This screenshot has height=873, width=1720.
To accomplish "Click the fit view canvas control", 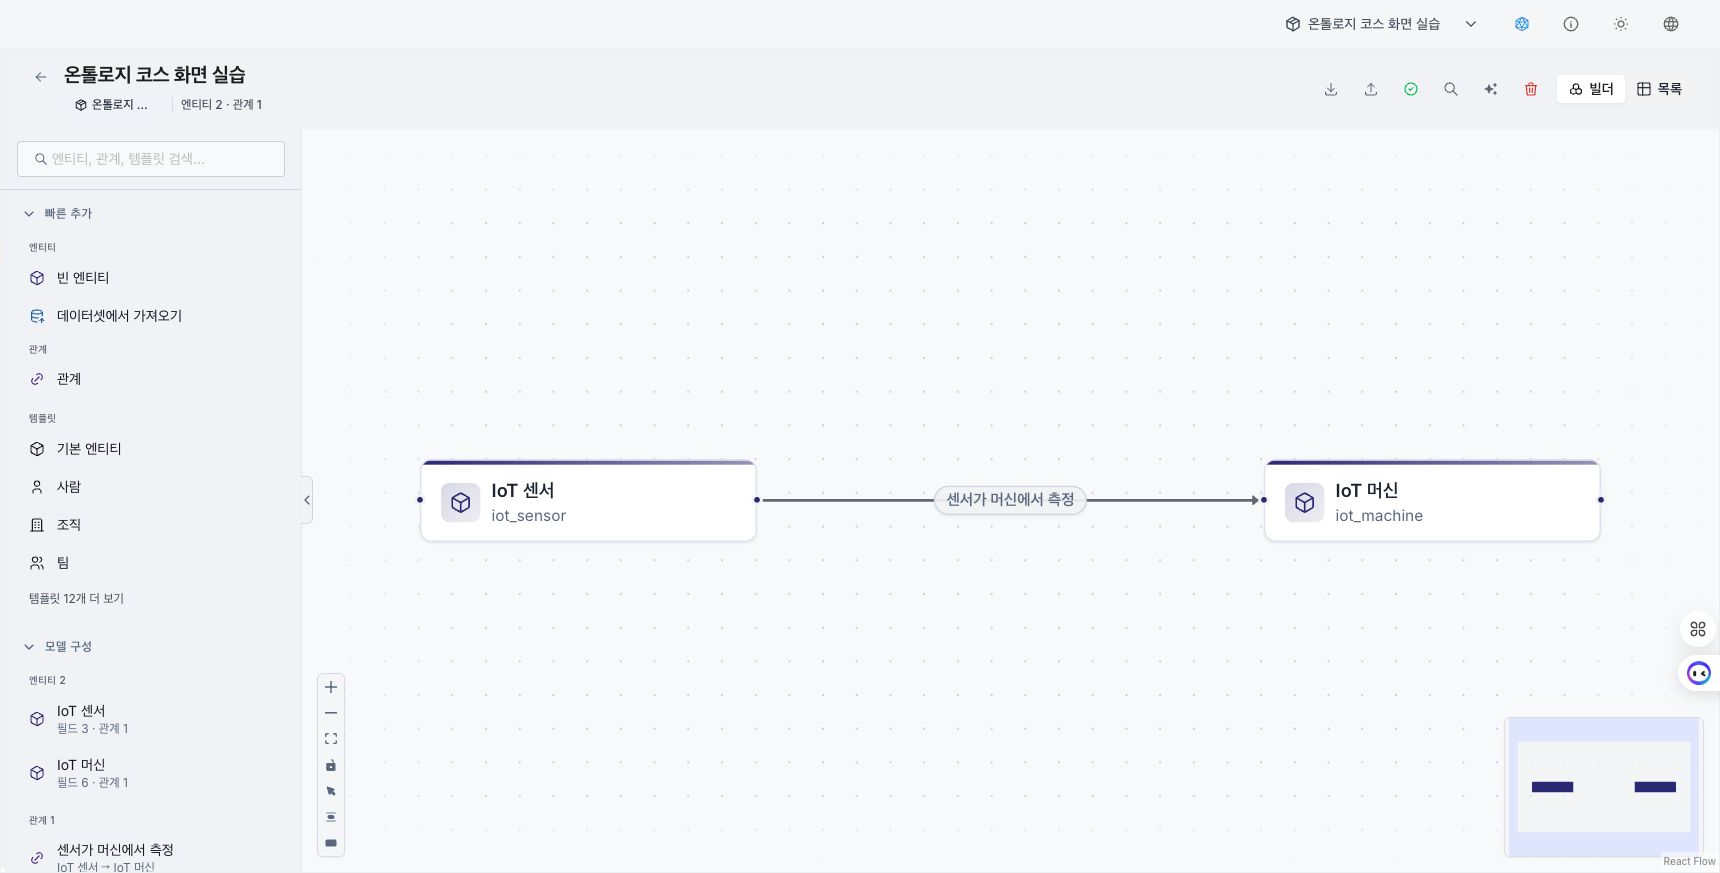I will tap(331, 739).
